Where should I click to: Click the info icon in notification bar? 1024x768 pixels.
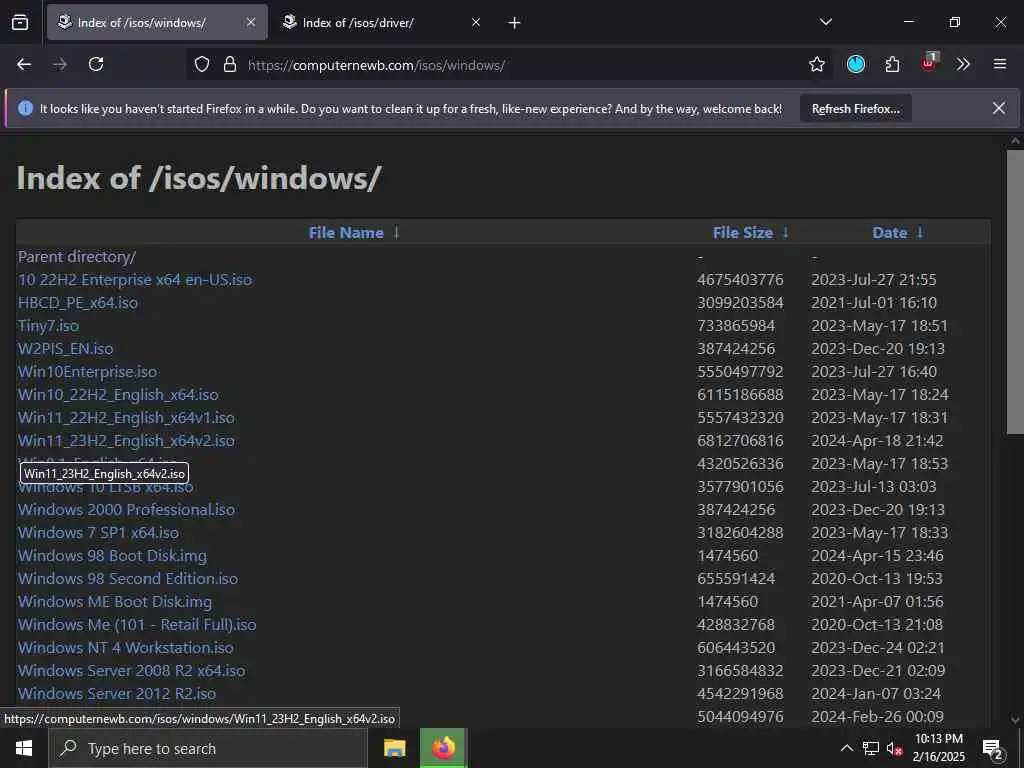[x=25, y=108]
